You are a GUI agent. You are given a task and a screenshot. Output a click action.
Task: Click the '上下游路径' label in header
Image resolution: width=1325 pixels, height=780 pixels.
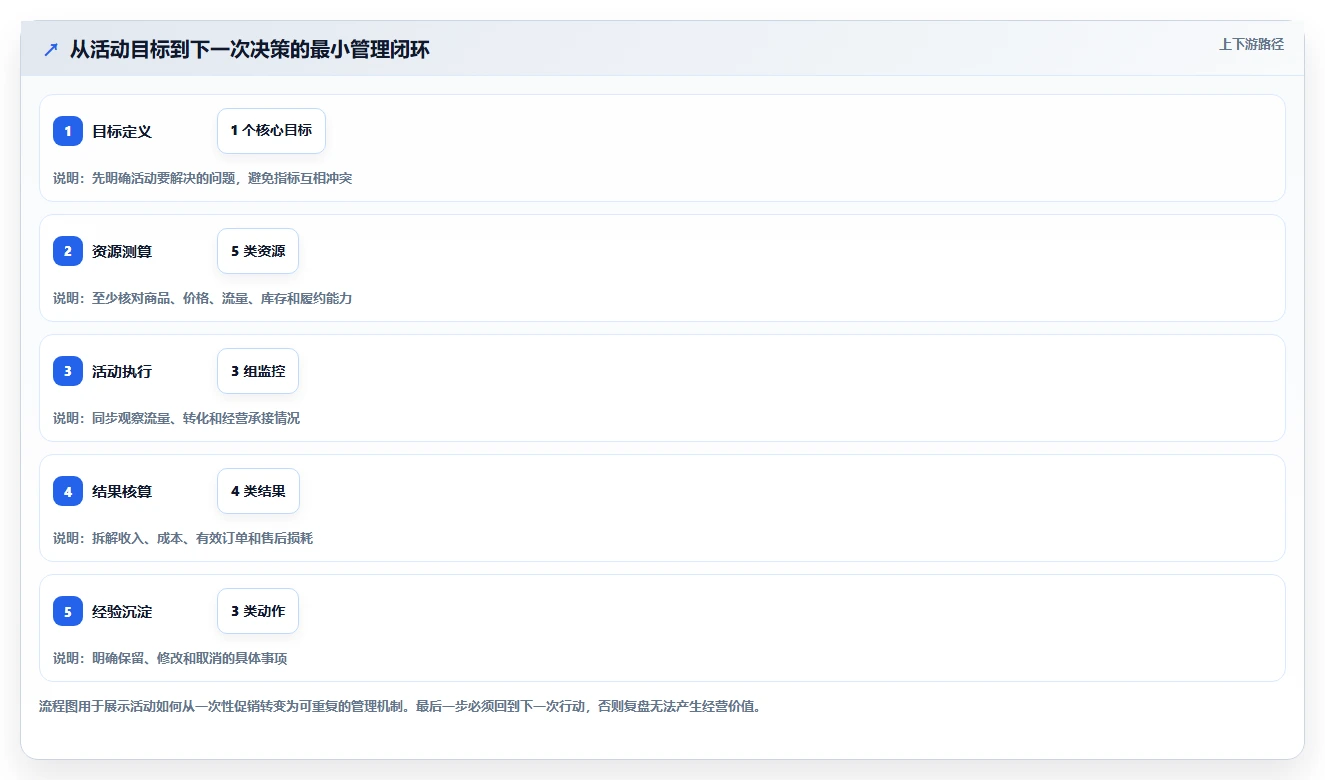click(1251, 44)
